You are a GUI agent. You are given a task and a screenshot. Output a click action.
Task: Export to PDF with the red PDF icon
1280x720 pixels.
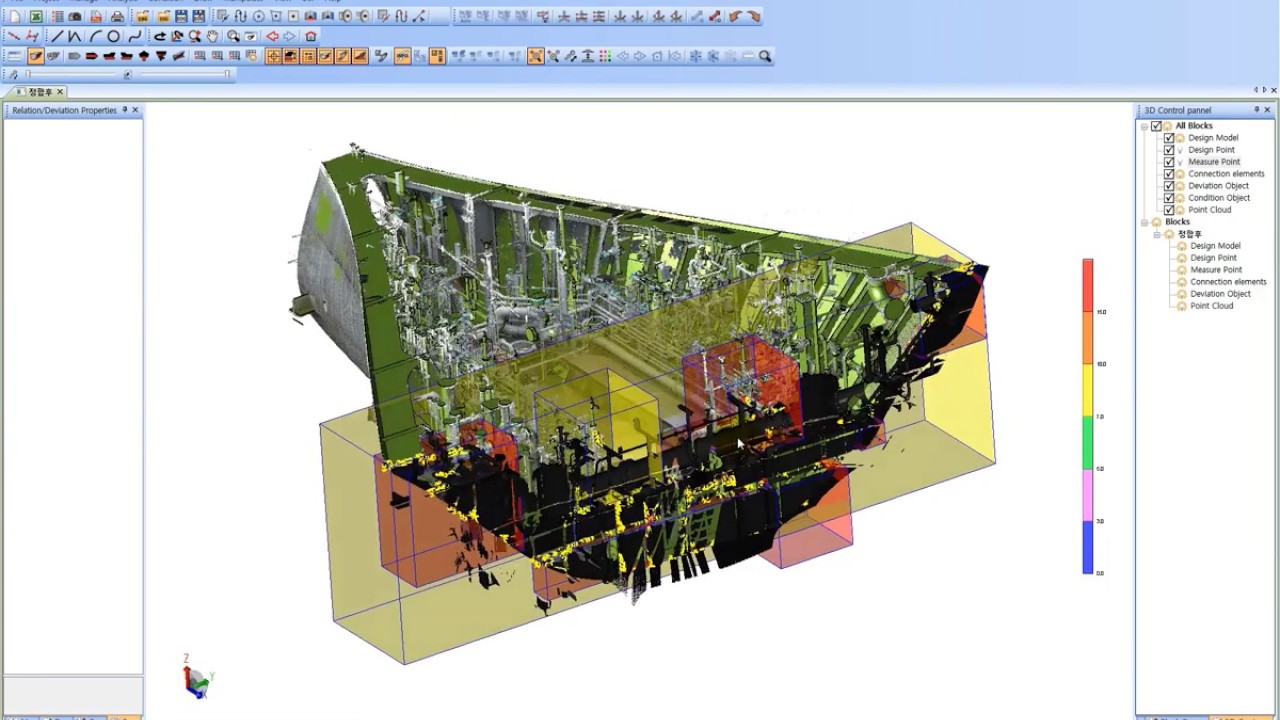click(x=96, y=16)
